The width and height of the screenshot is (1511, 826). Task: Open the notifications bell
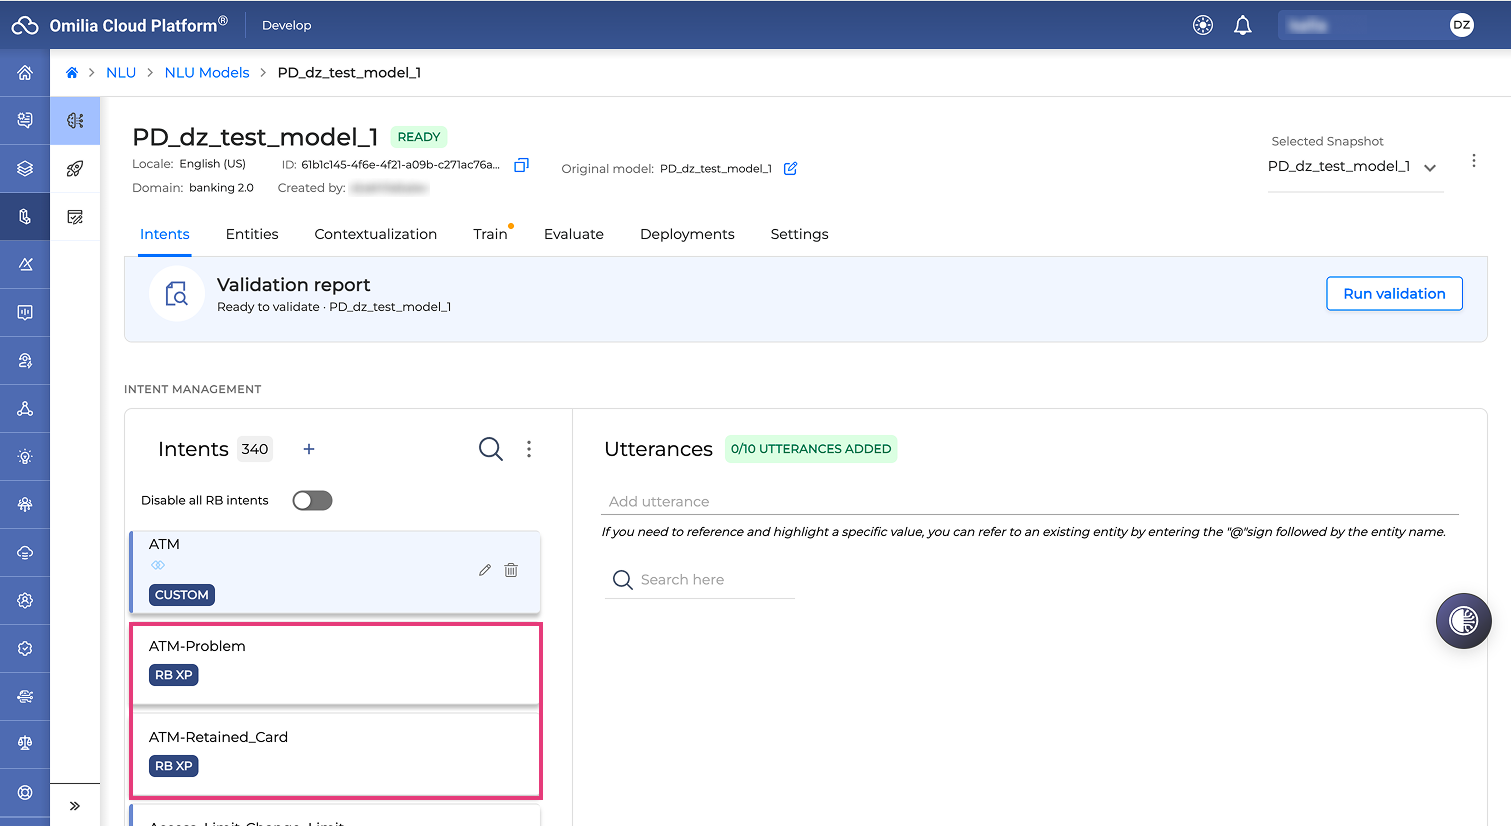1243,25
